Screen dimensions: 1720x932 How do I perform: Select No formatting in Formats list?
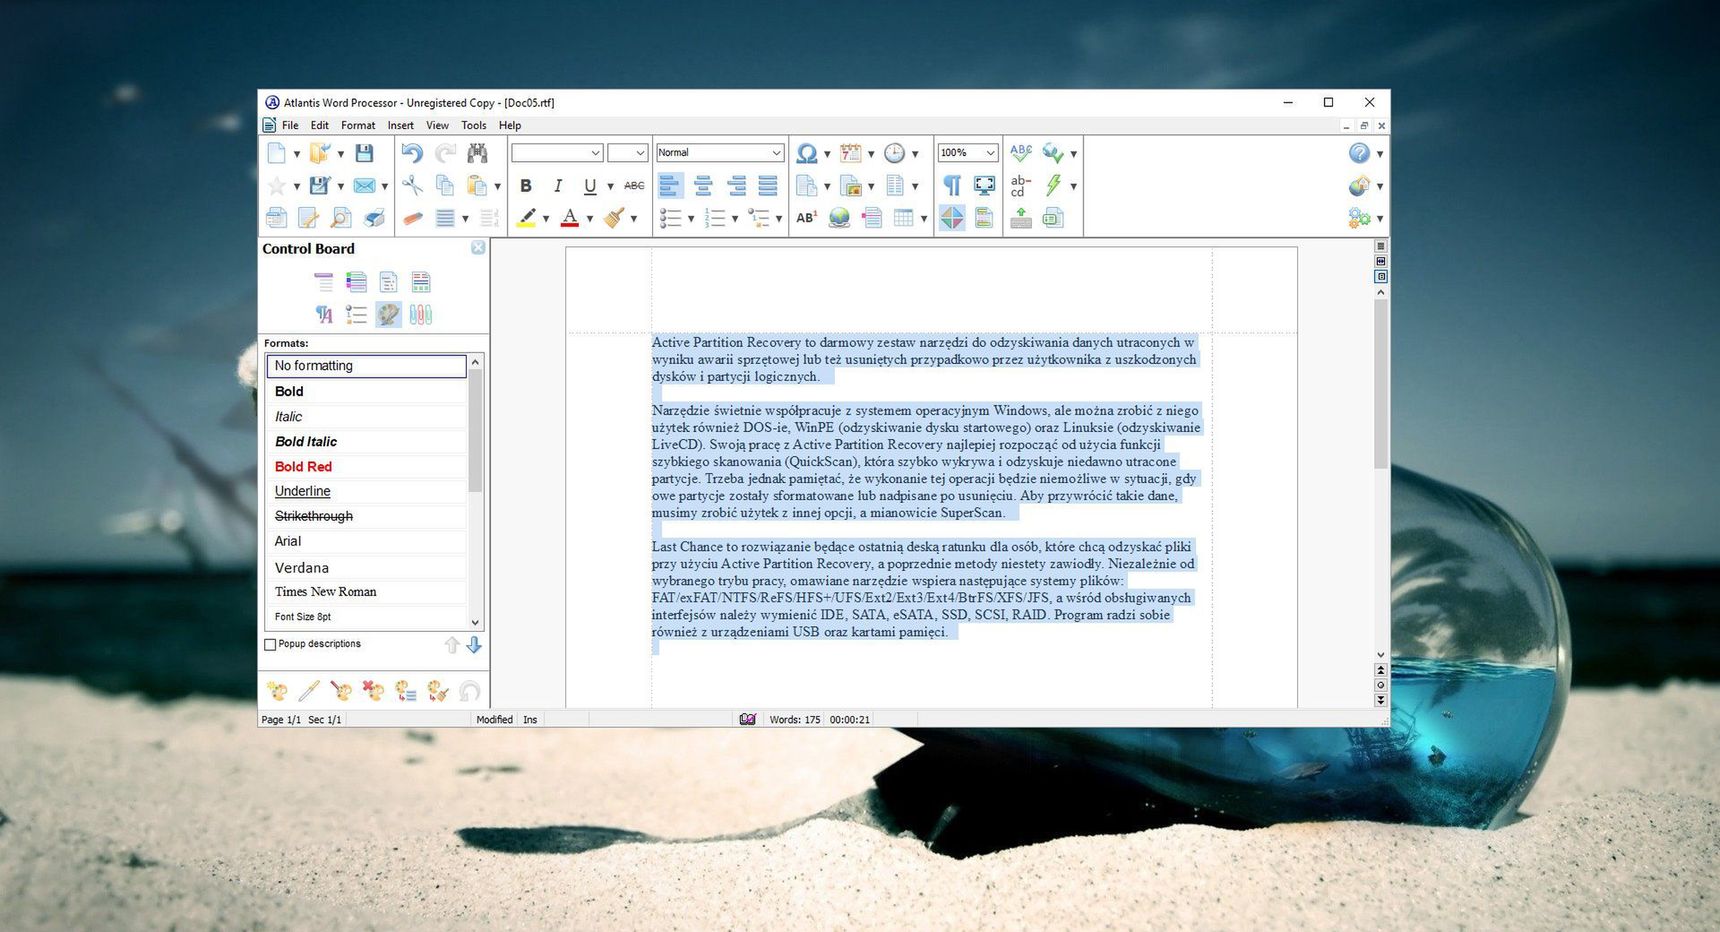[x=366, y=366]
